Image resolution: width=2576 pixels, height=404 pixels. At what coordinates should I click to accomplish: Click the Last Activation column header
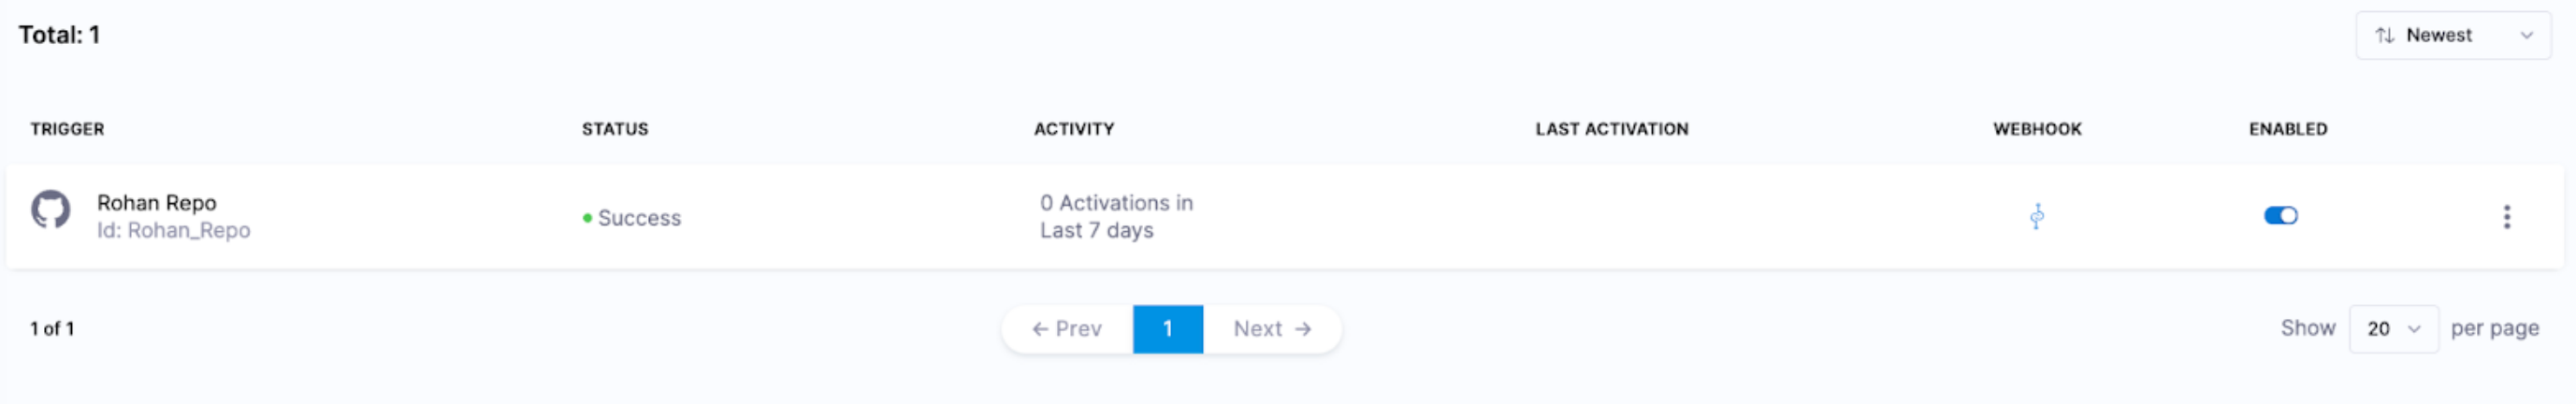click(x=1611, y=129)
